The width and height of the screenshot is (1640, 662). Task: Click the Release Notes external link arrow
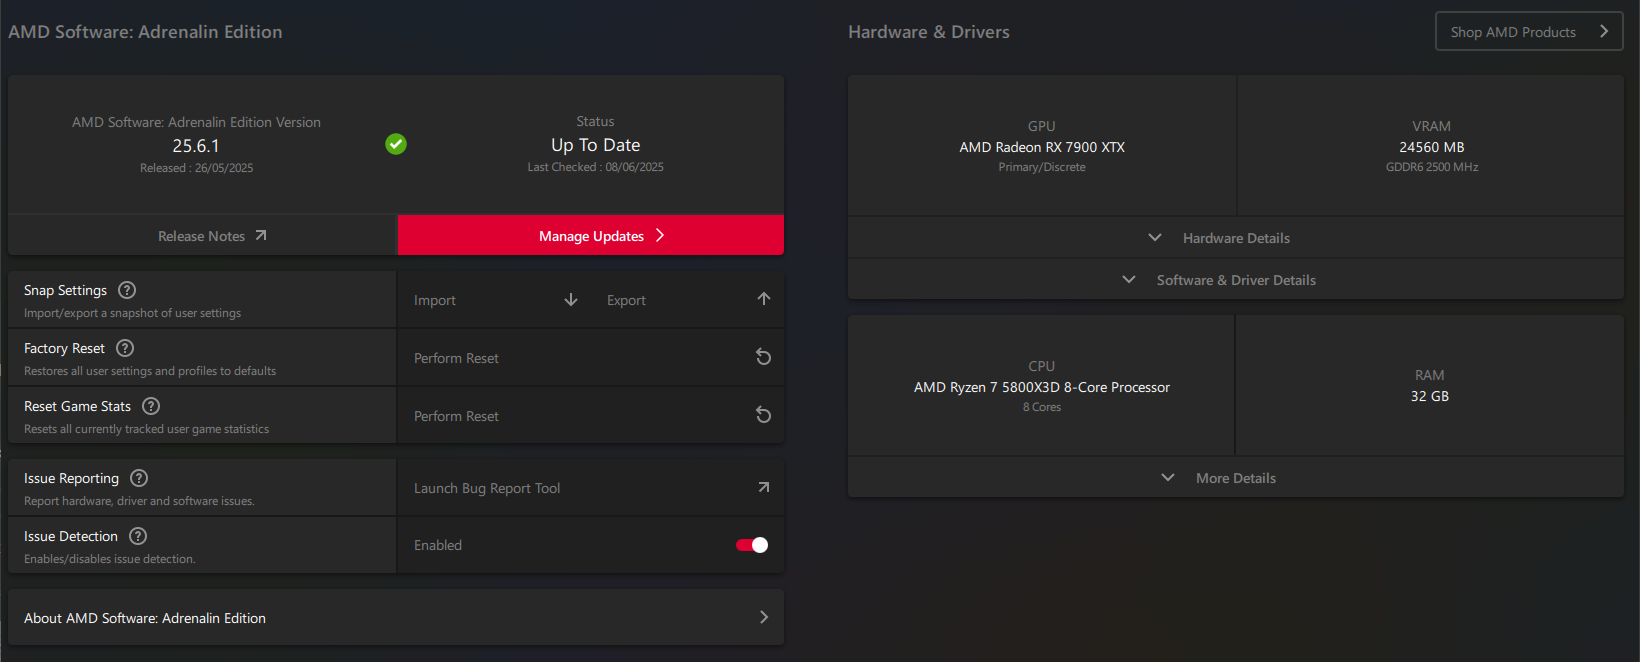pos(261,236)
